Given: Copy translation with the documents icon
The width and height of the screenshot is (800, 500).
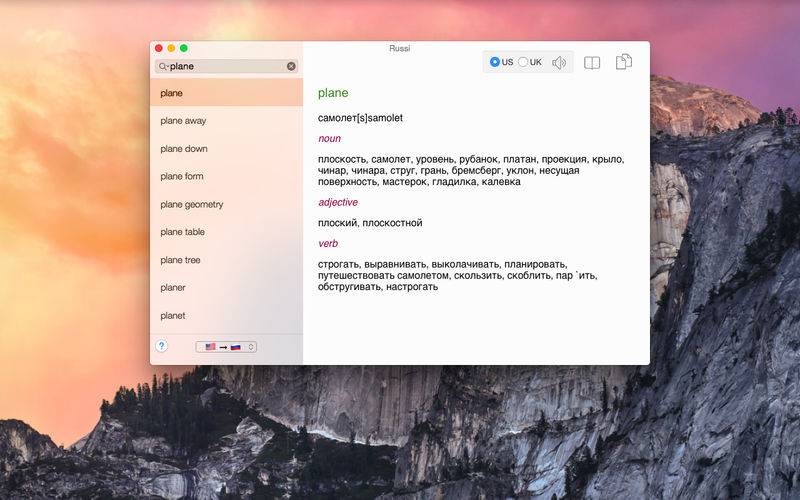Looking at the screenshot, I should tap(623, 62).
